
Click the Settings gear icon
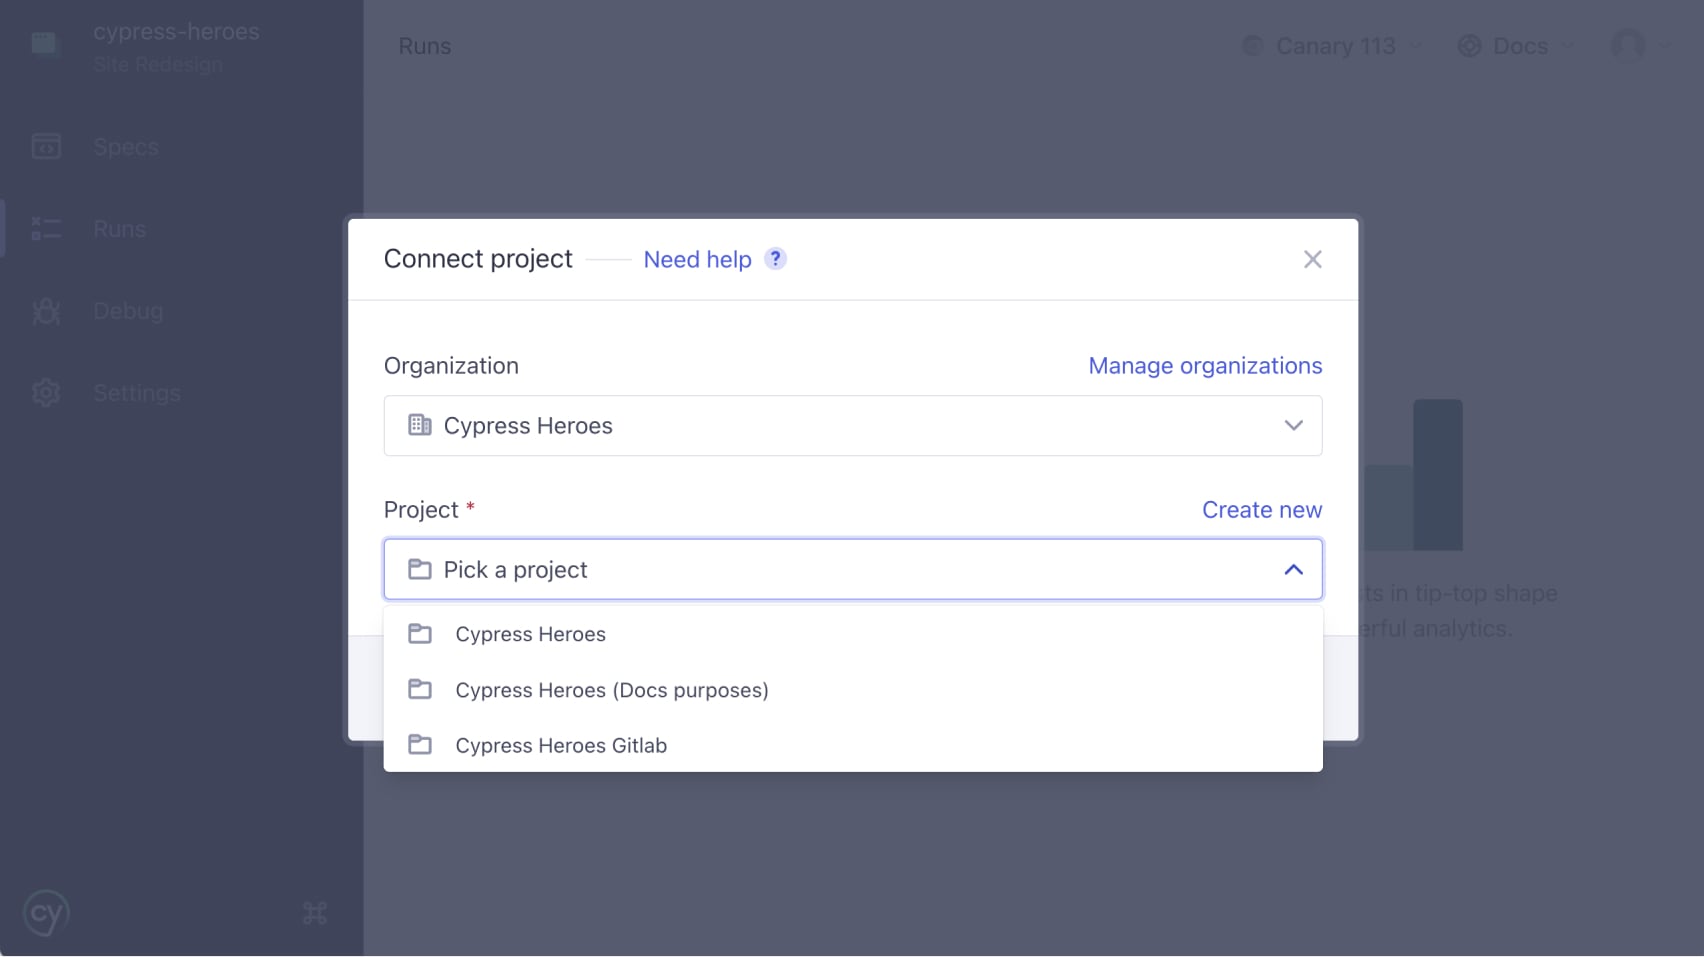click(x=46, y=393)
